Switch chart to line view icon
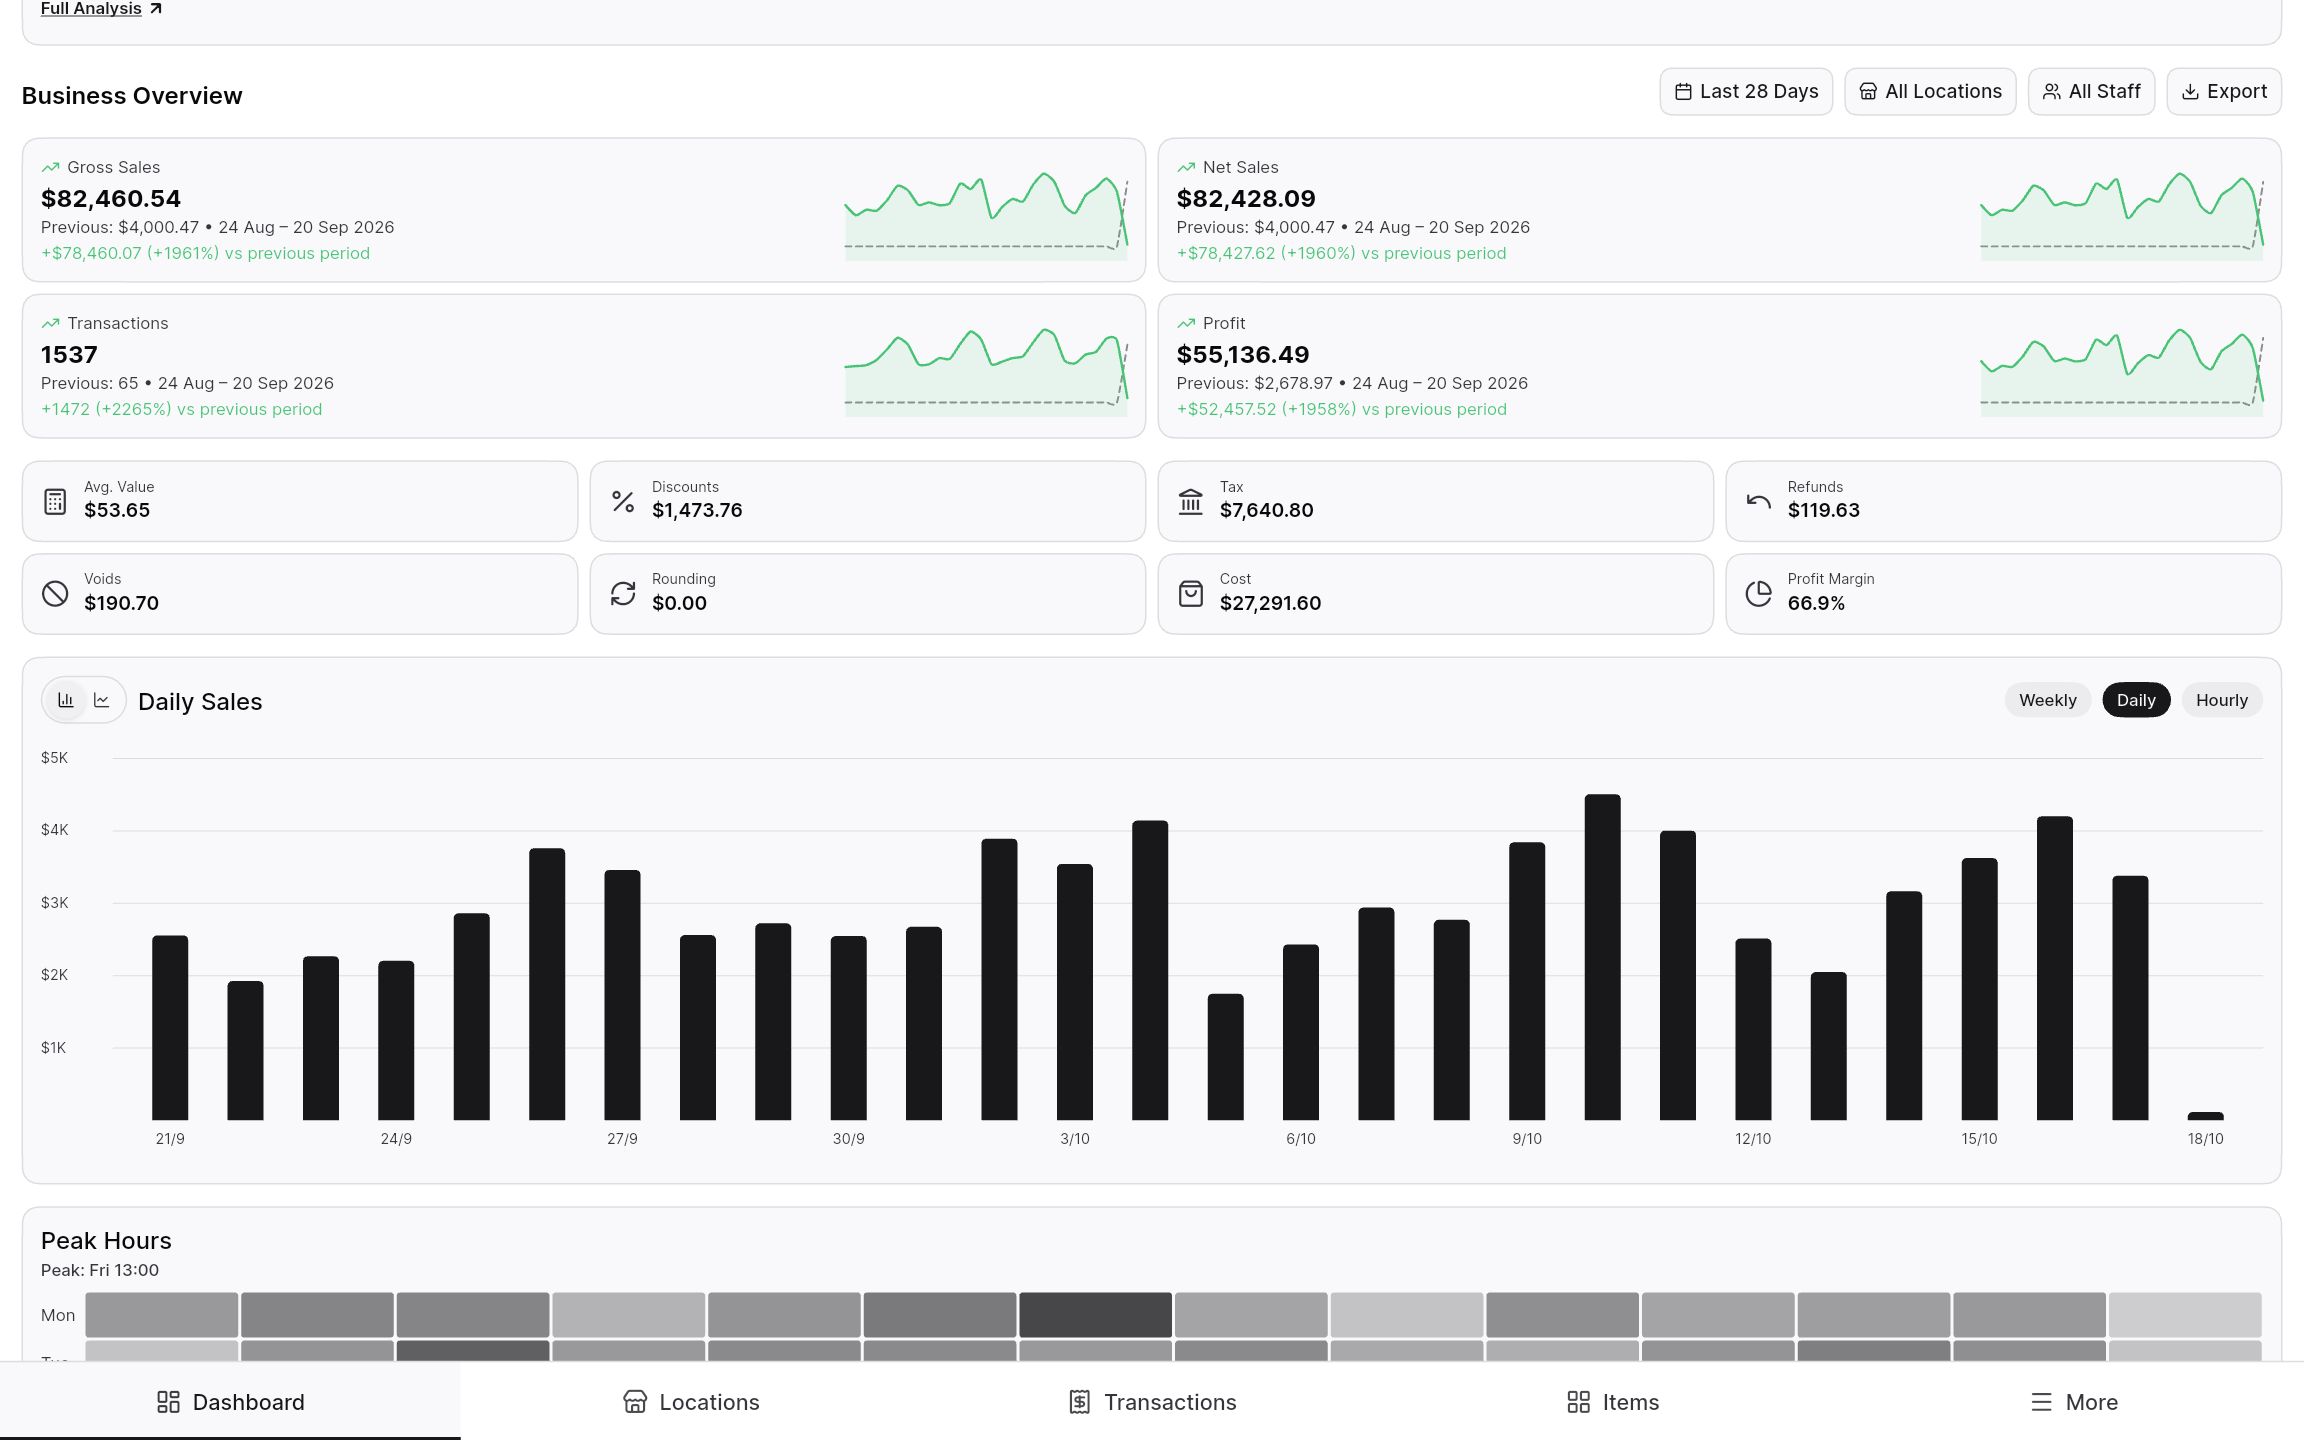Viewport: 2304px width, 1440px height. click(x=102, y=700)
